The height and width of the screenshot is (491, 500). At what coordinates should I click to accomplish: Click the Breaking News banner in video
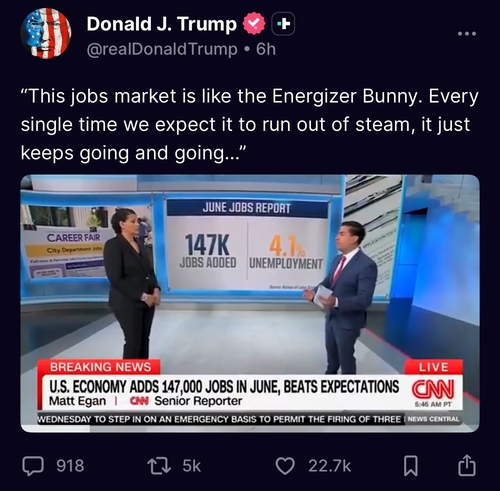pos(99,367)
